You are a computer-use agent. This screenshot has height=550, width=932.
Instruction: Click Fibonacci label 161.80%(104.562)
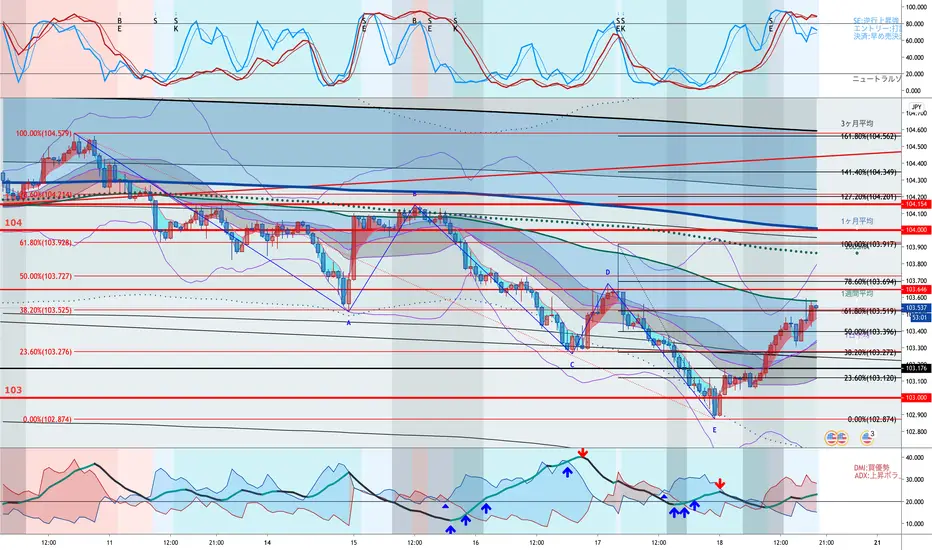(x=868, y=136)
